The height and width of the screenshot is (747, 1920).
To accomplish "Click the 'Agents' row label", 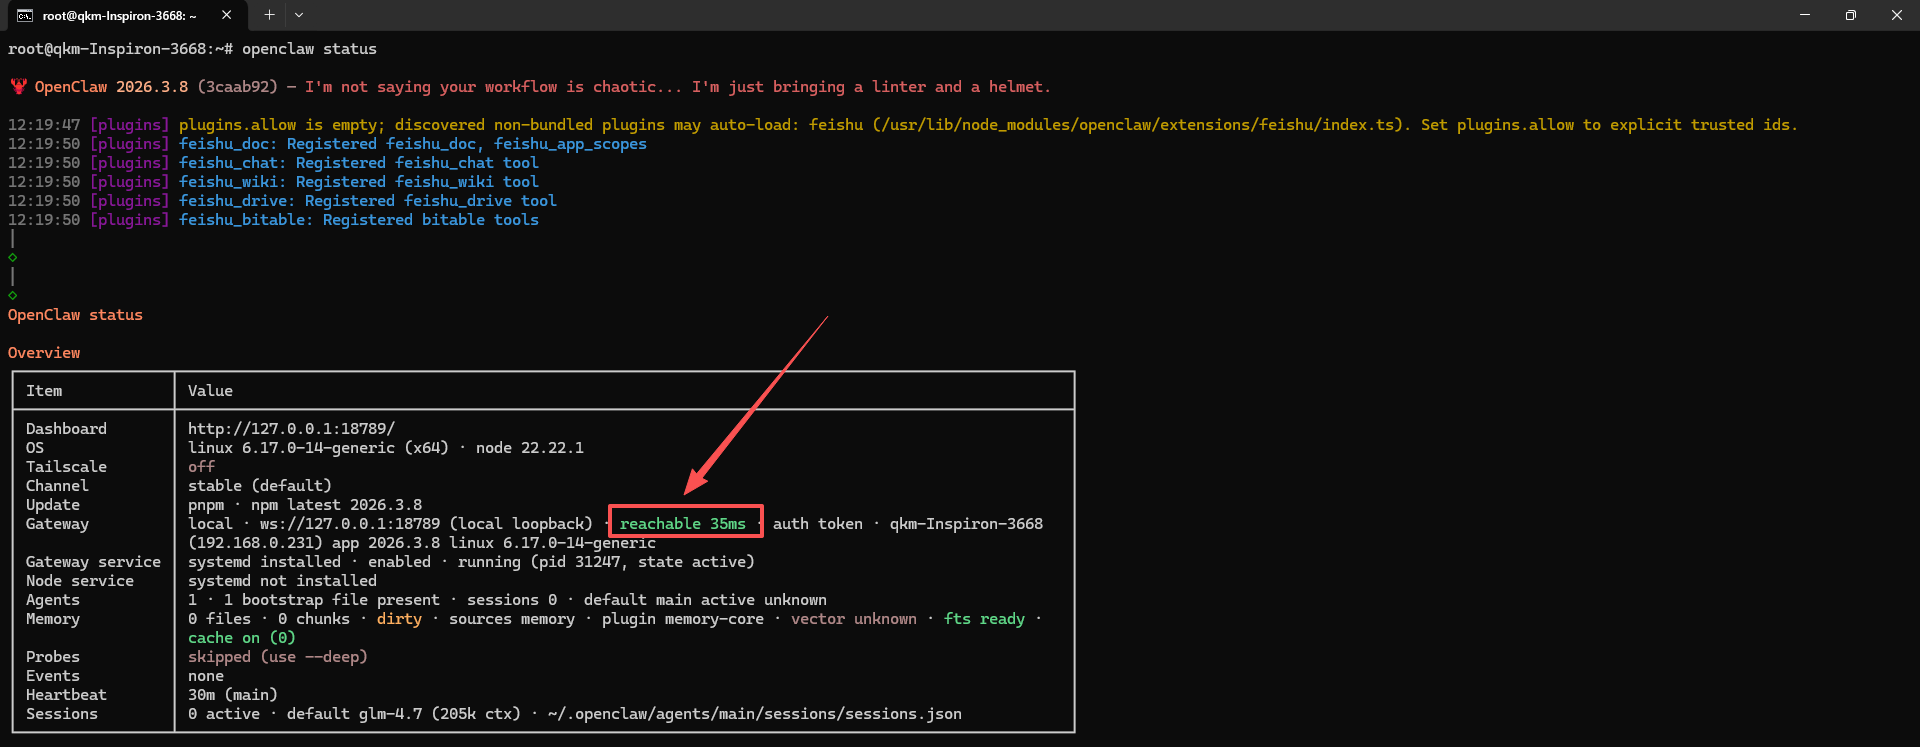I will pos(53,600).
